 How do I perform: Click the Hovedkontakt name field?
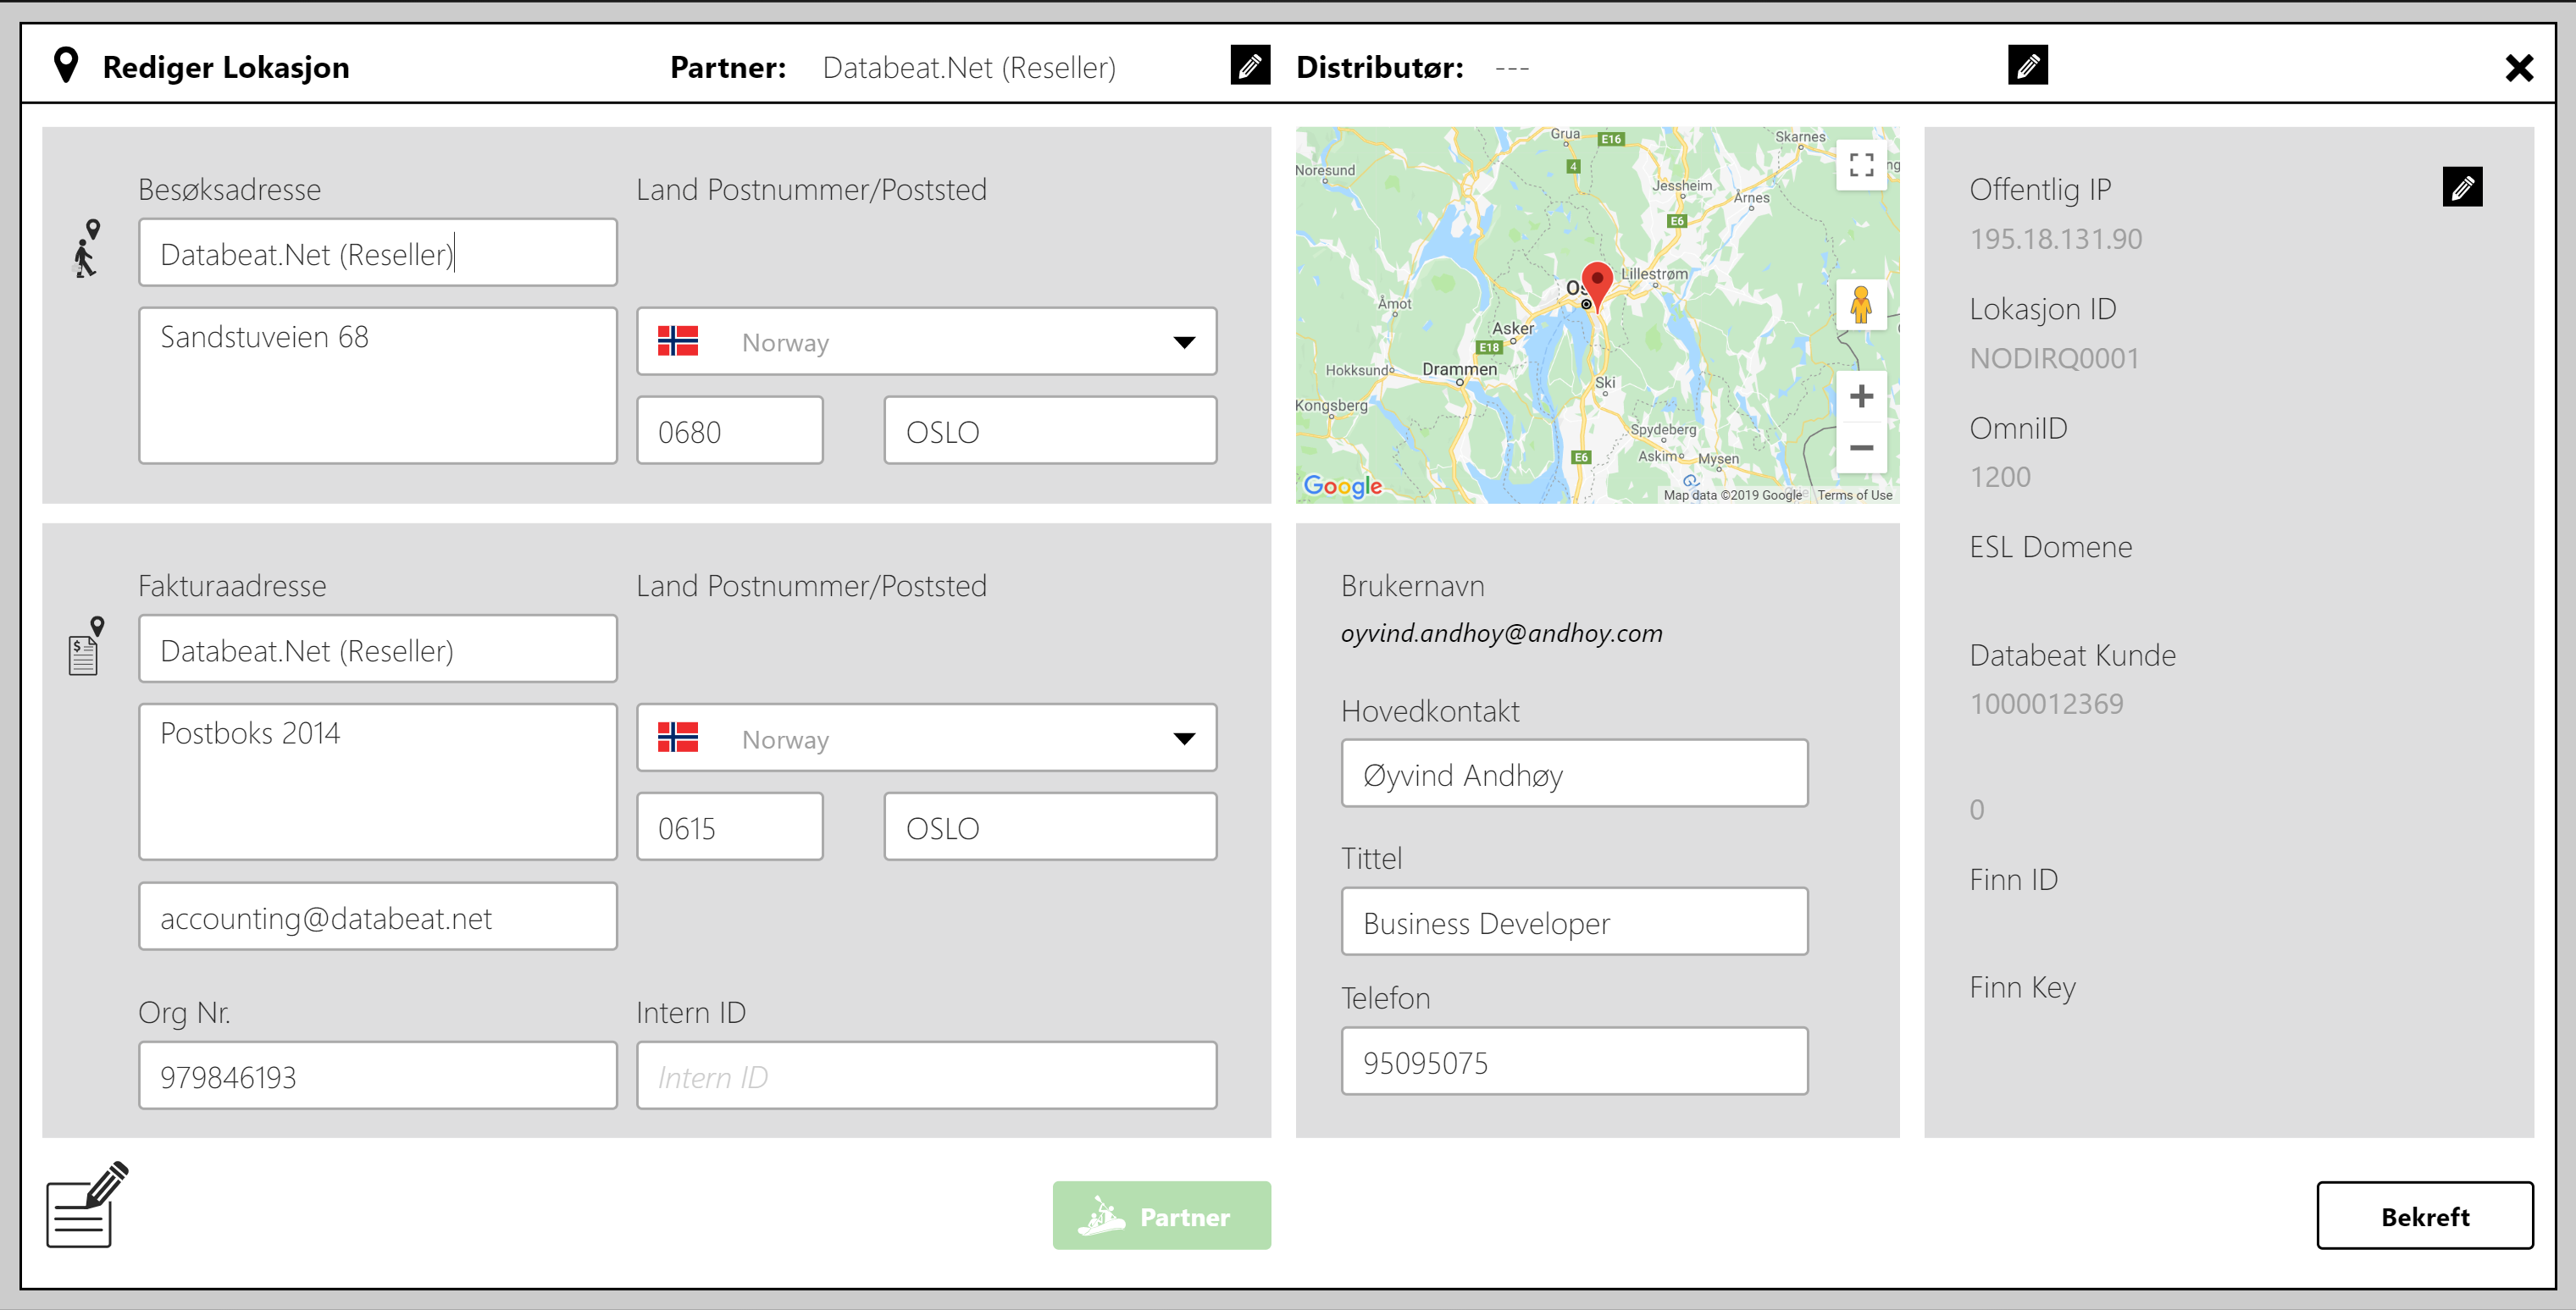(x=1572, y=776)
